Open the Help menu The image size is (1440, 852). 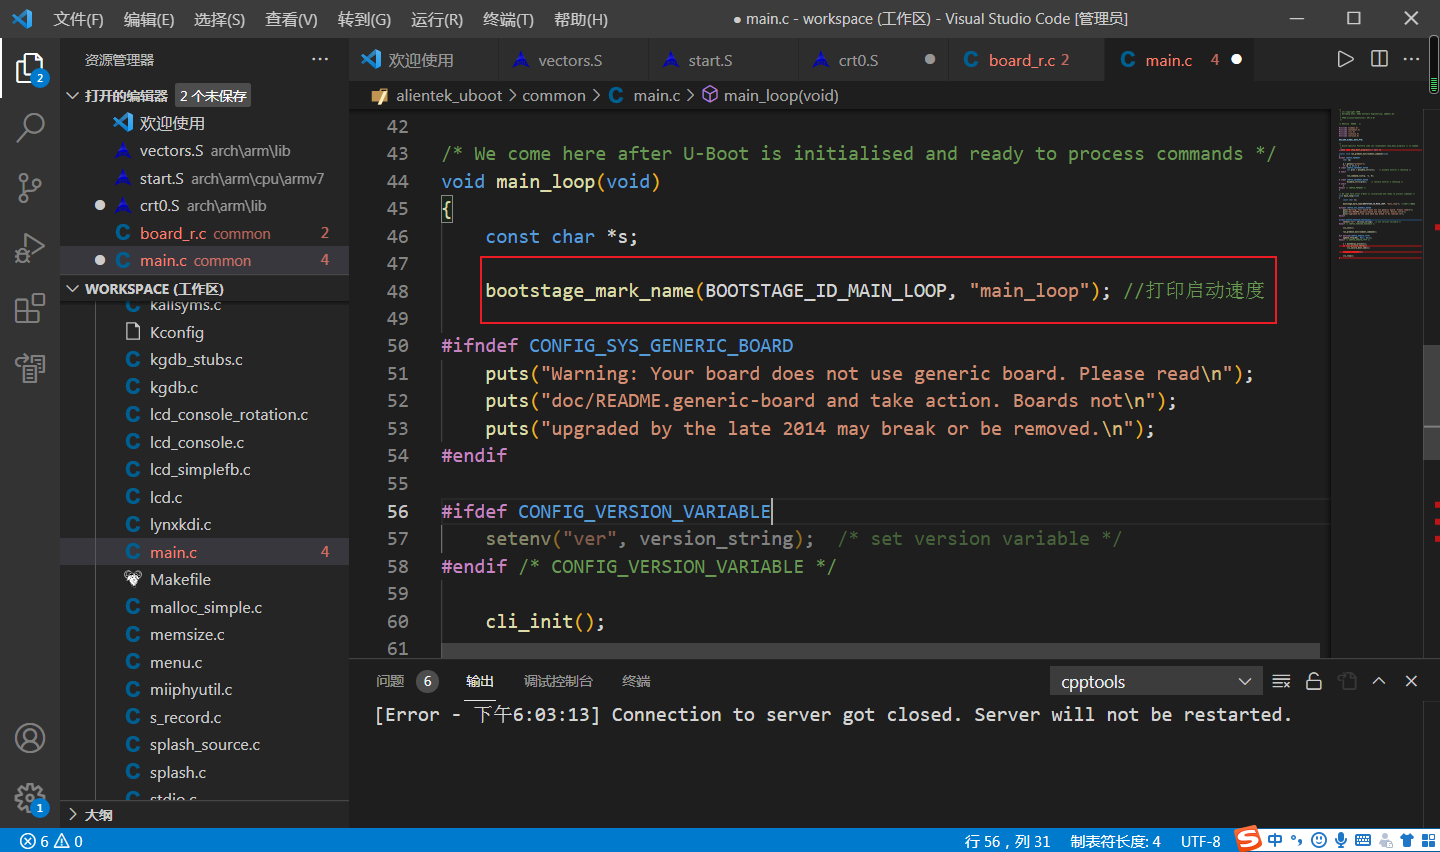(x=581, y=19)
